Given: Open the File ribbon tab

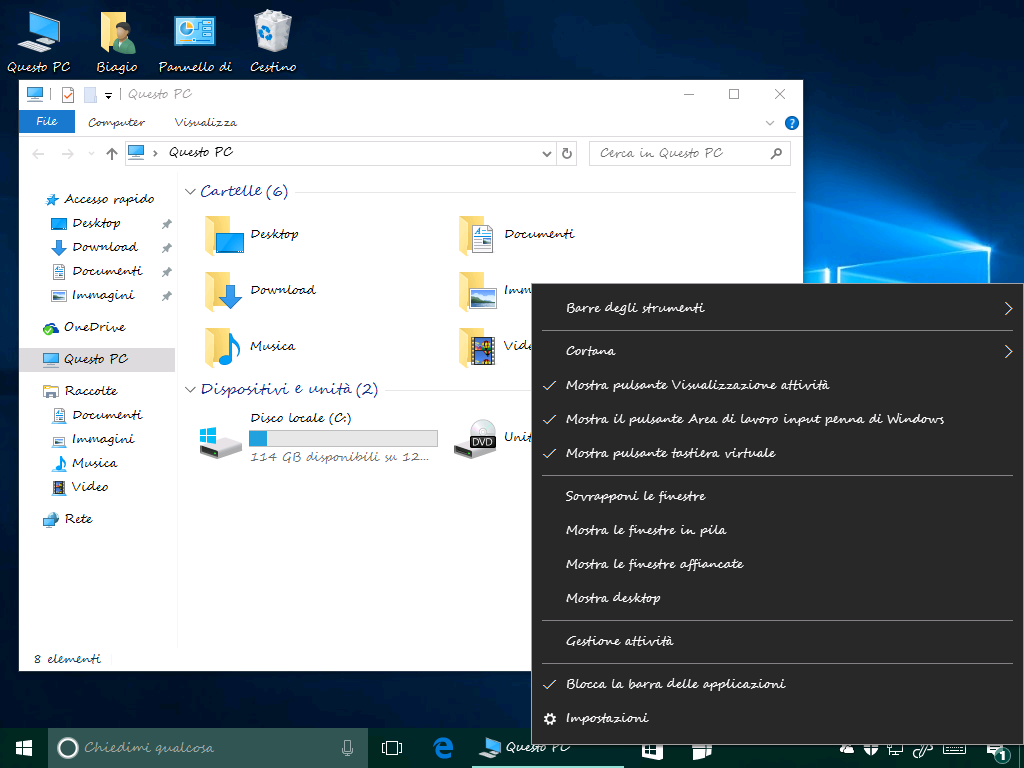Looking at the screenshot, I should pyautogui.click(x=46, y=121).
